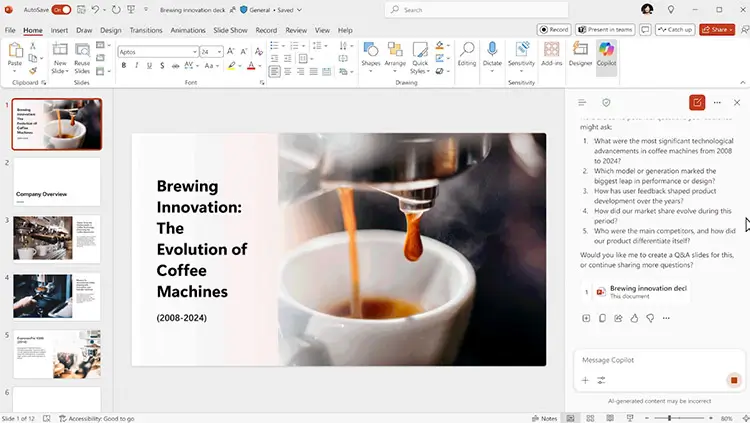Apply Underline formatting
Image resolution: width=750 pixels, height=423 pixels.
click(149, 66)
